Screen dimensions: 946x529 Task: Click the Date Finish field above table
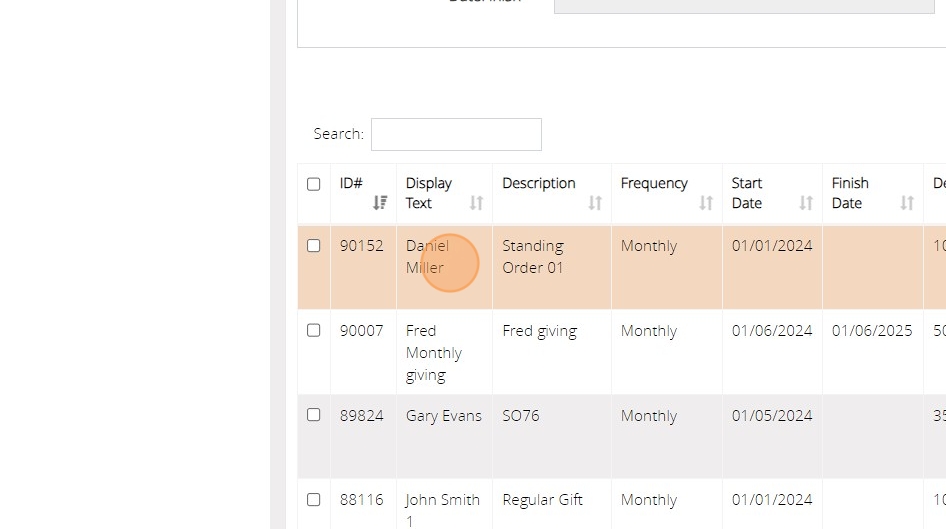[730, 5]
